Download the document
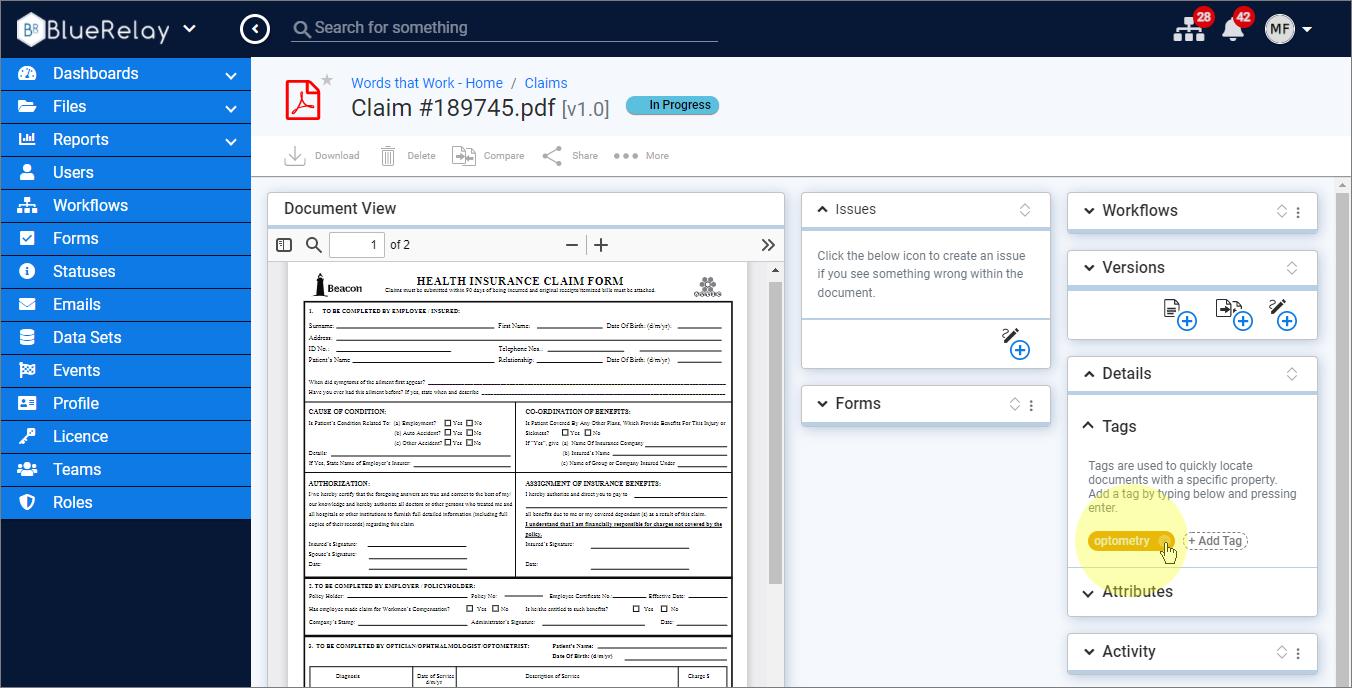1352x688 pixels. click(x=321, y=156)
